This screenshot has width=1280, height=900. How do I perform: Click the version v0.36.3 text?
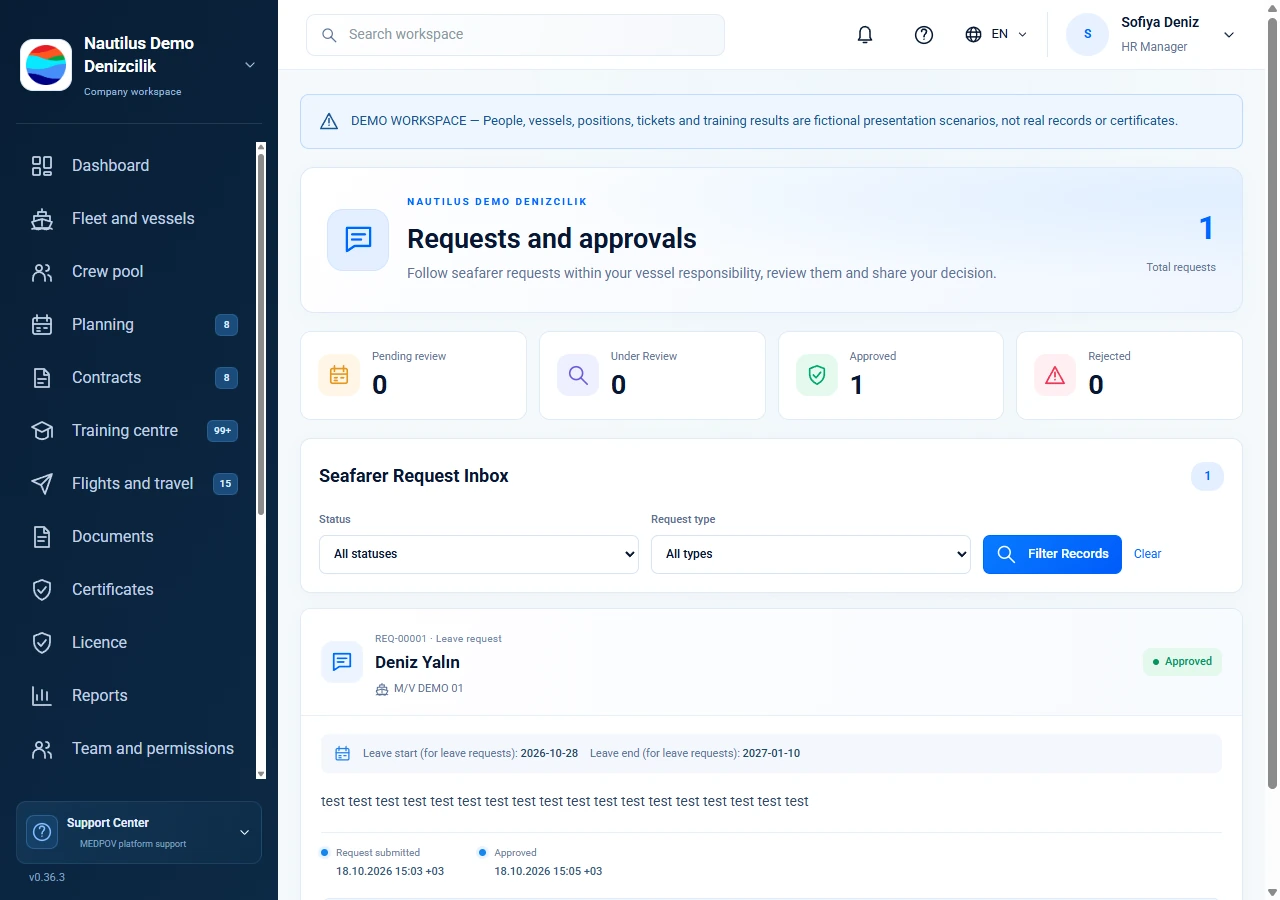pyautogui.click(x=47, y=877)
